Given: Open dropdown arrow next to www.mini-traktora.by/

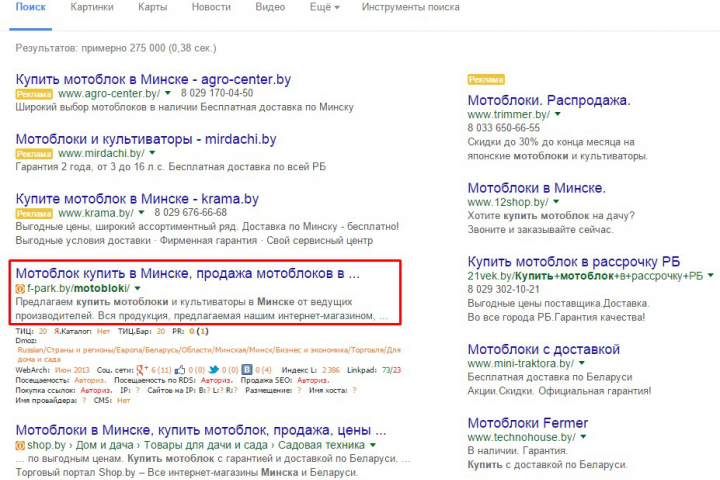Looking at the screenshot, I should pyautogui.click(x=582, y=363).
